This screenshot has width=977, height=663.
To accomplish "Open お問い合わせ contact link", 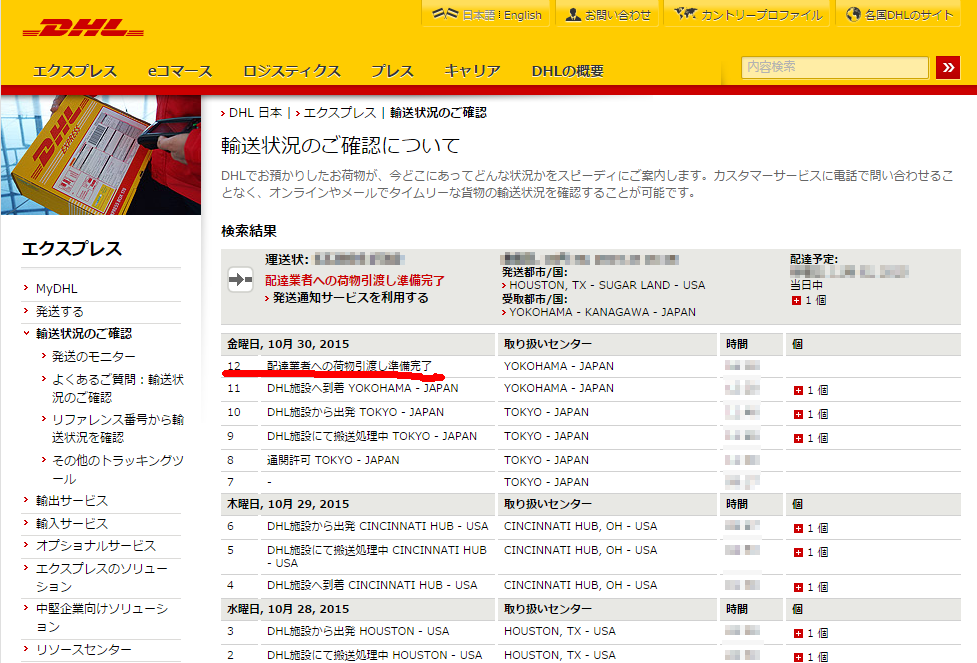I will [608, 14].
